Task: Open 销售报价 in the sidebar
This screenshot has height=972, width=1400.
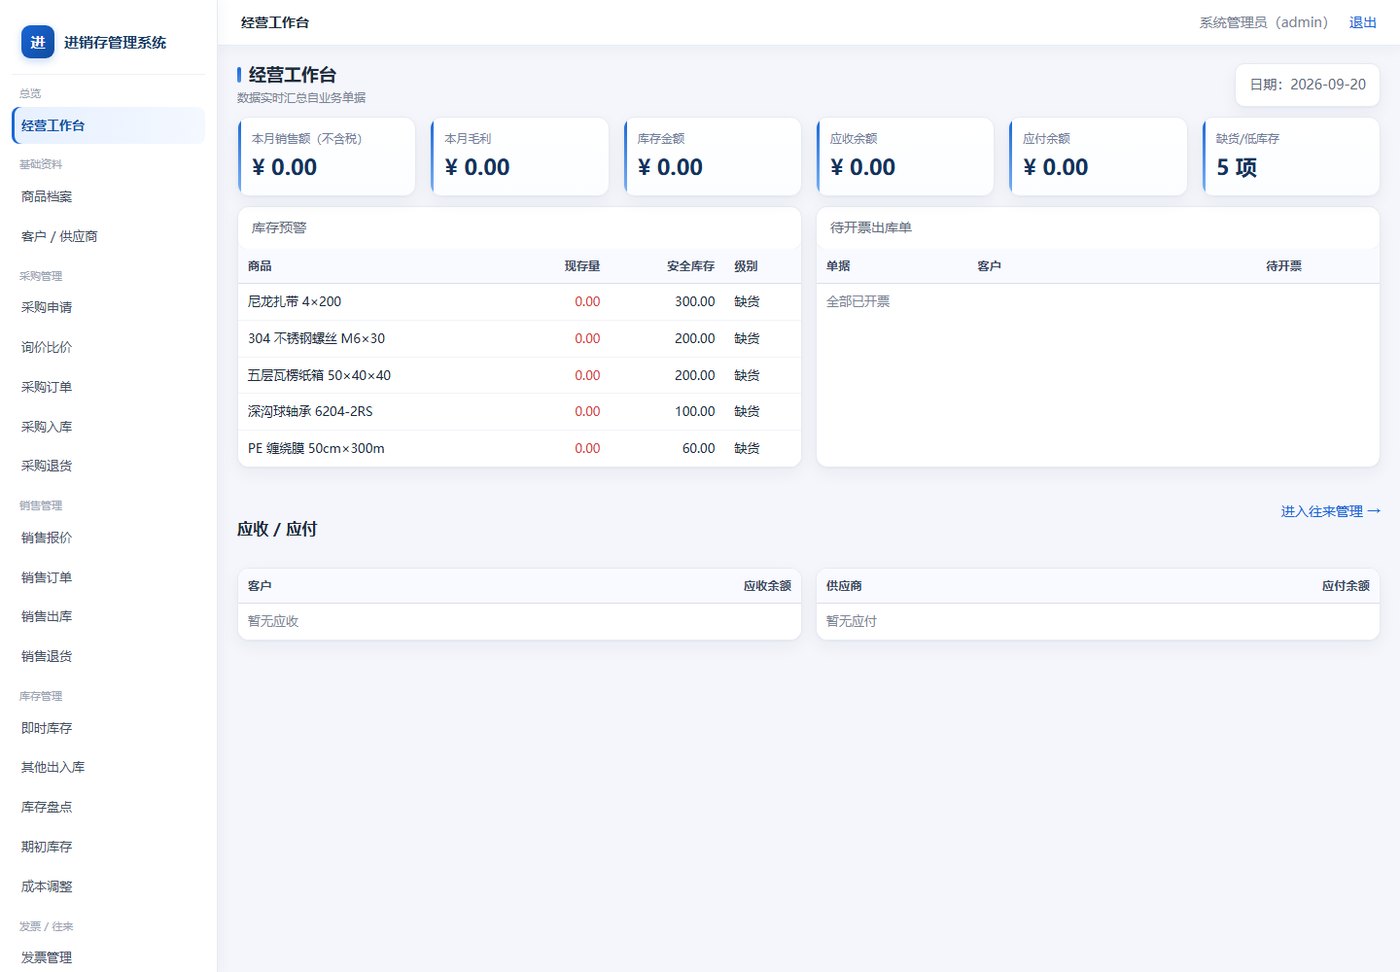Action: [108, 538]
